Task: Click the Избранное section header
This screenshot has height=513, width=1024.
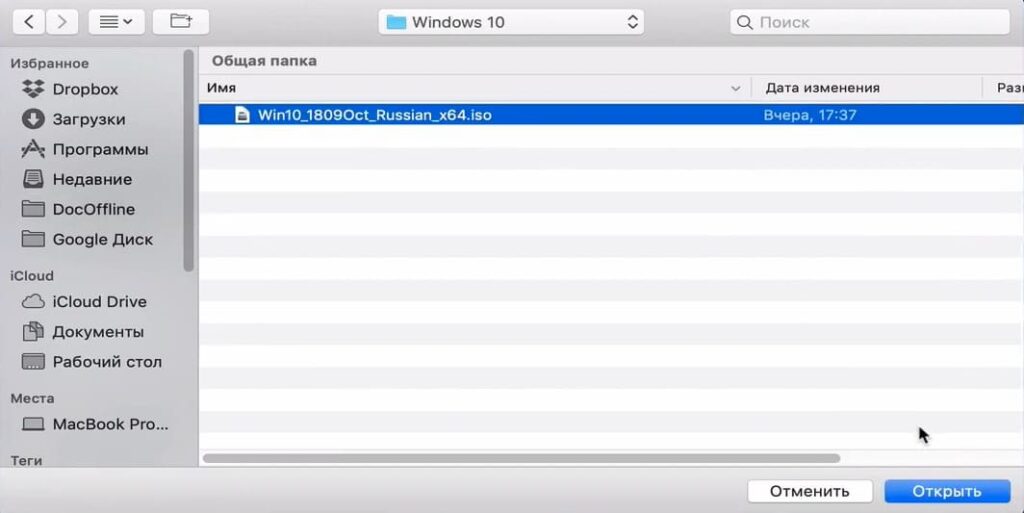Action: tap(50, 63)
